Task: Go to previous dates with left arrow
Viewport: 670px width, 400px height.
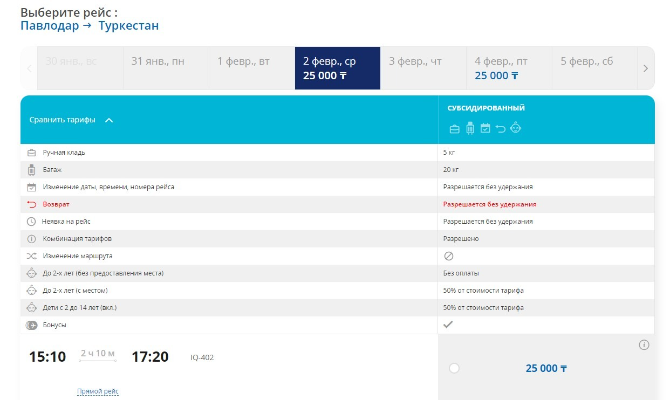Action: click(x=29, y=68)
